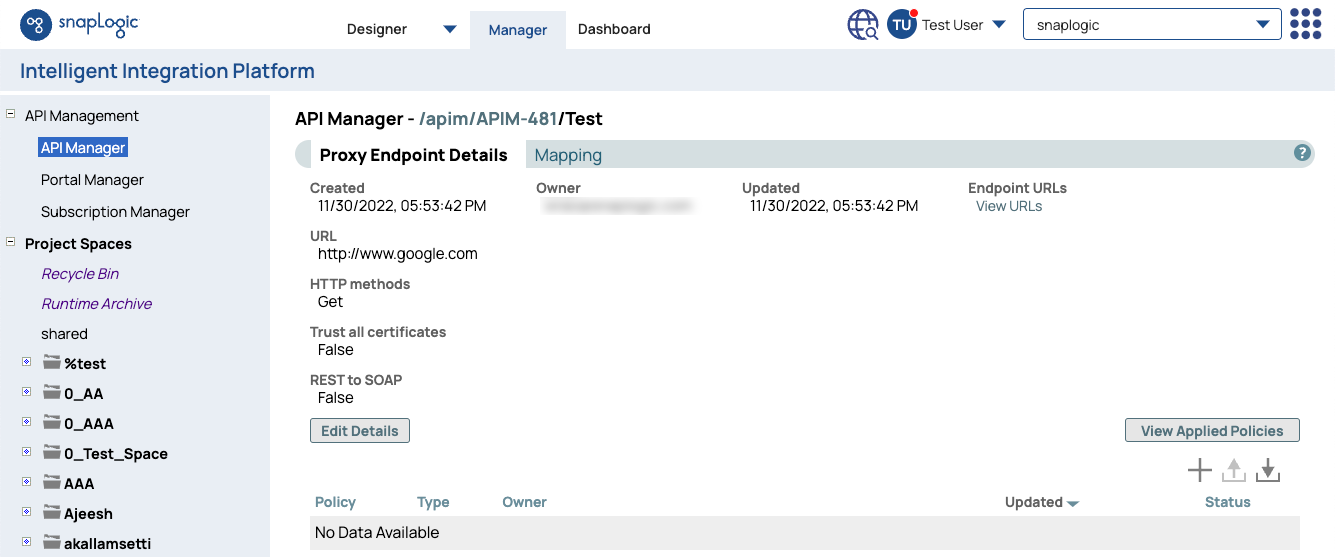Viewport: 1335px width, 557px height.
Task: Click the No Data Available row
Action: (805, 533)
